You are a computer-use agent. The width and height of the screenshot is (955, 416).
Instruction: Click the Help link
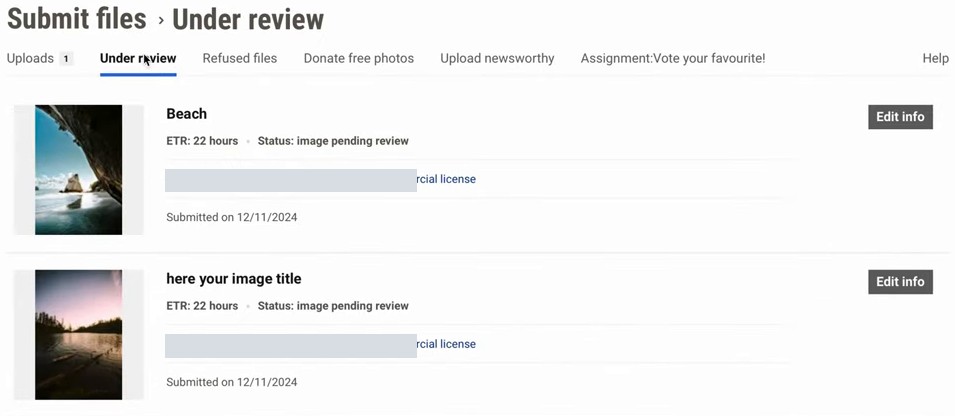click(936, 58)
